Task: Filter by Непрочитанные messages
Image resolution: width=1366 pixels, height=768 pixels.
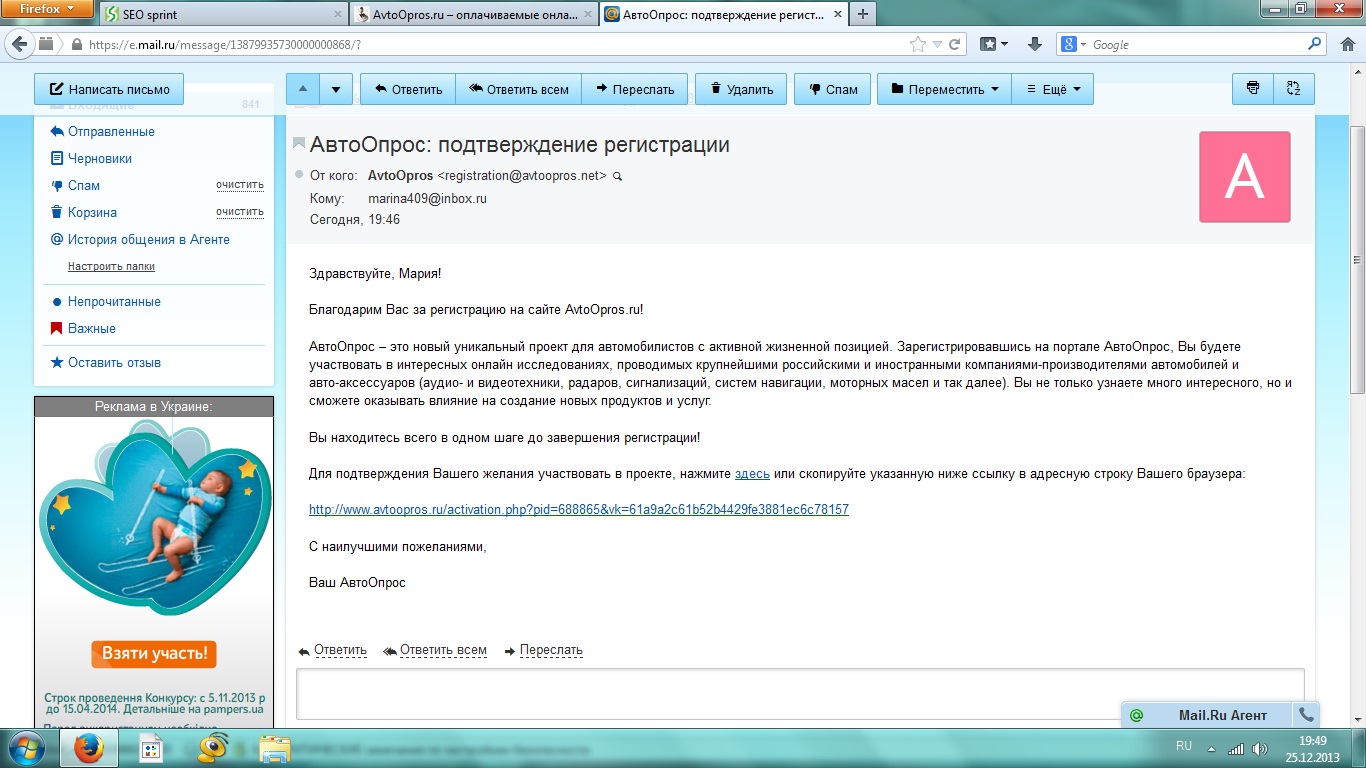Action: pyautogui.click(x=114, y=302)
